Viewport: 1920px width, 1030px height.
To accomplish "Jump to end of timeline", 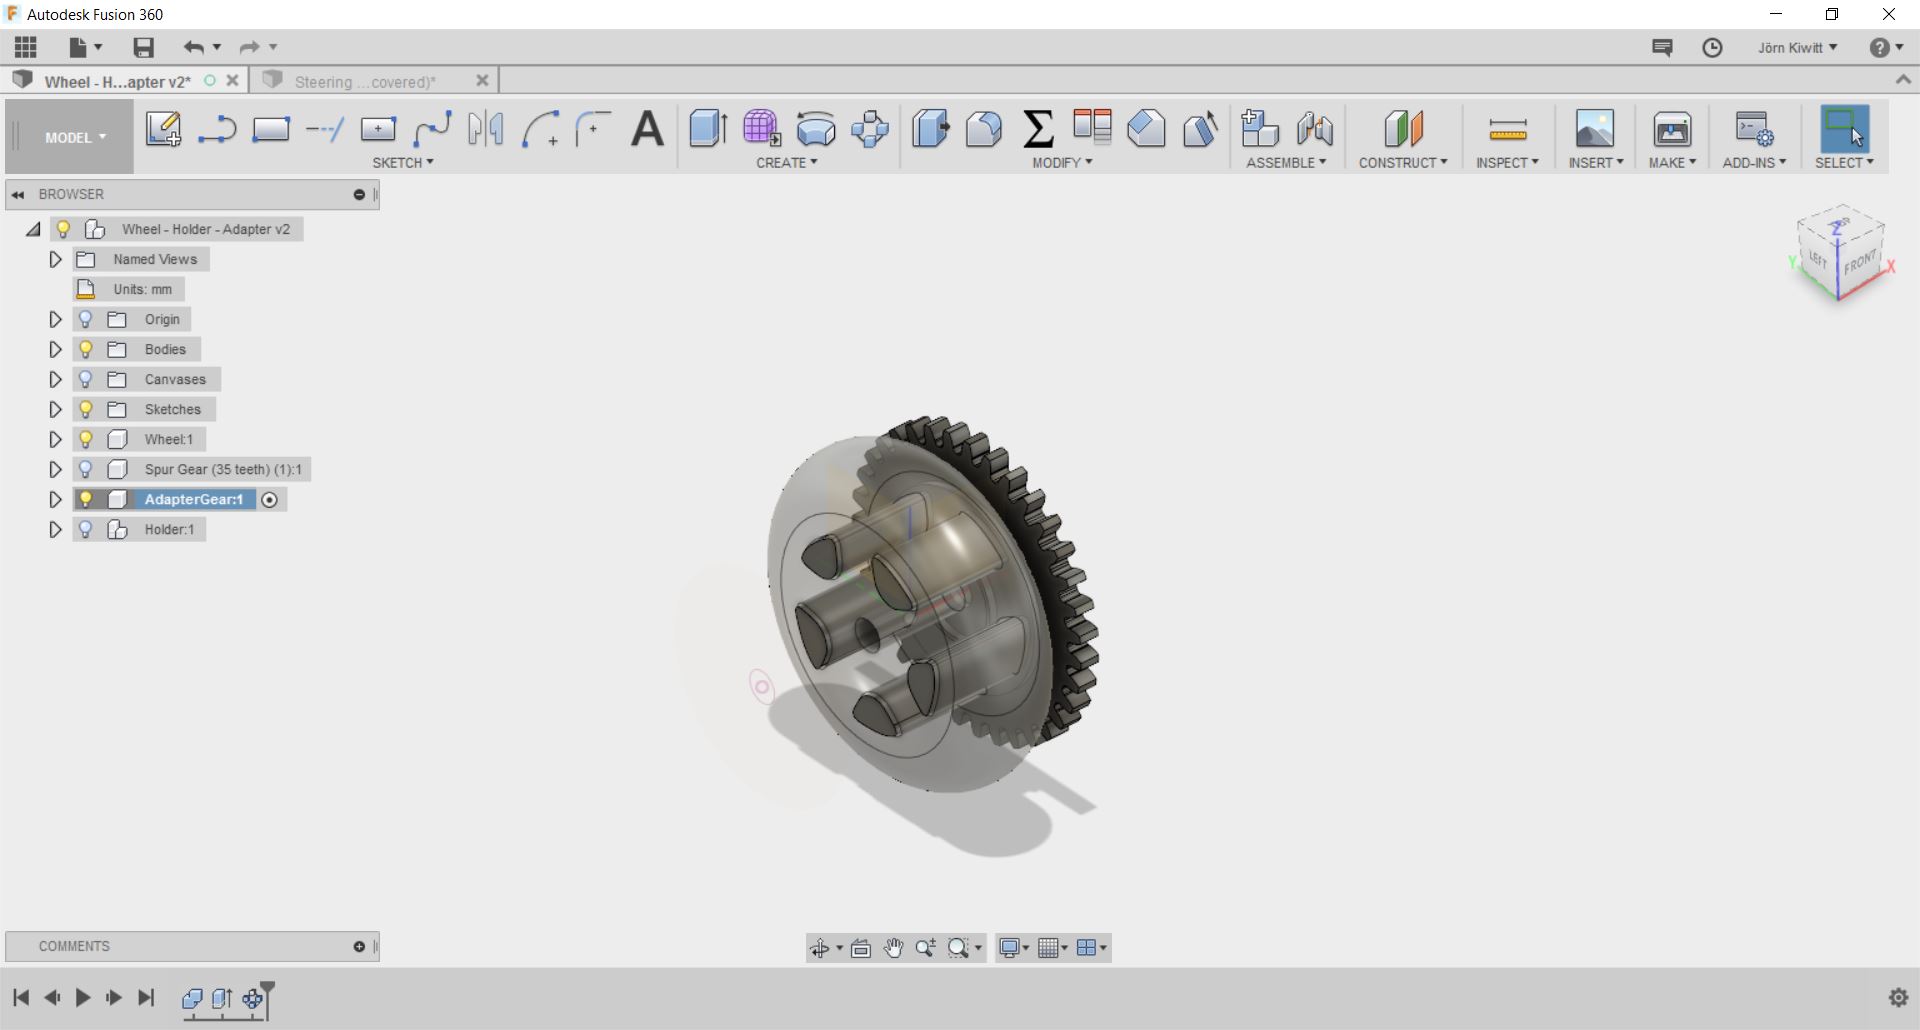I will [147, 997].
